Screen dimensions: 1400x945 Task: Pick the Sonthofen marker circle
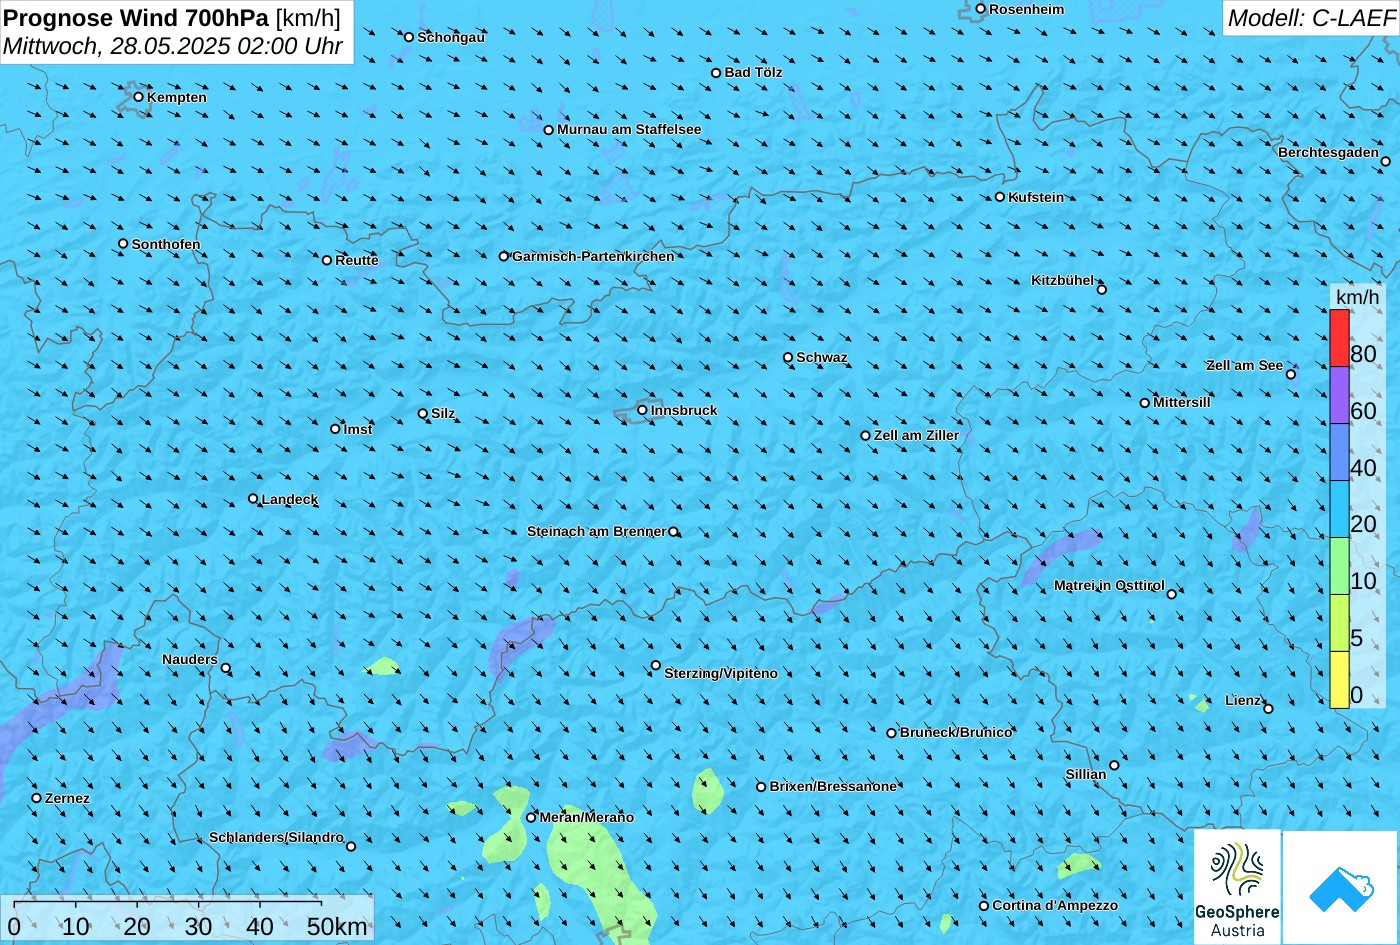123,244
